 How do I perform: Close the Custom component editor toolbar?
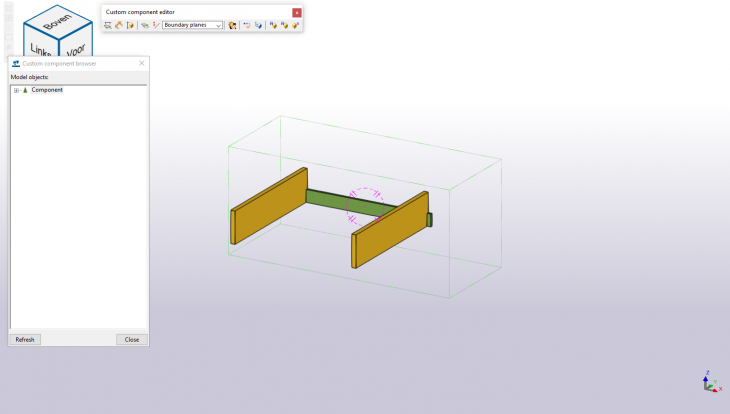coord(297,12)
